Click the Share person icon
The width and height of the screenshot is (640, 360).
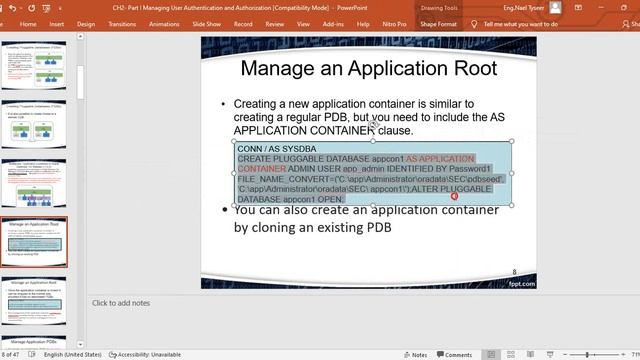point(626,24)
